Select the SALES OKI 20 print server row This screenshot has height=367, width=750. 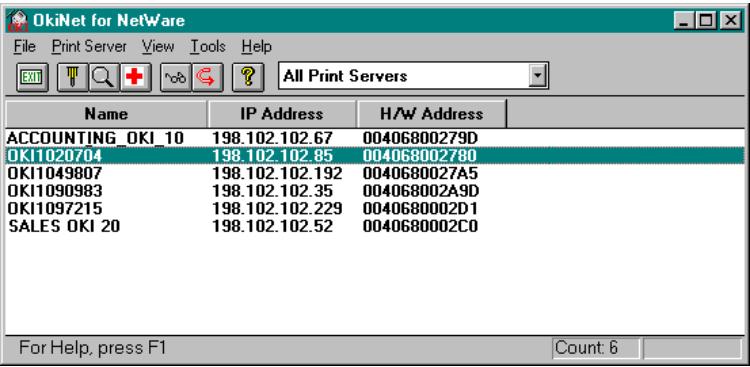pos(375,226)
